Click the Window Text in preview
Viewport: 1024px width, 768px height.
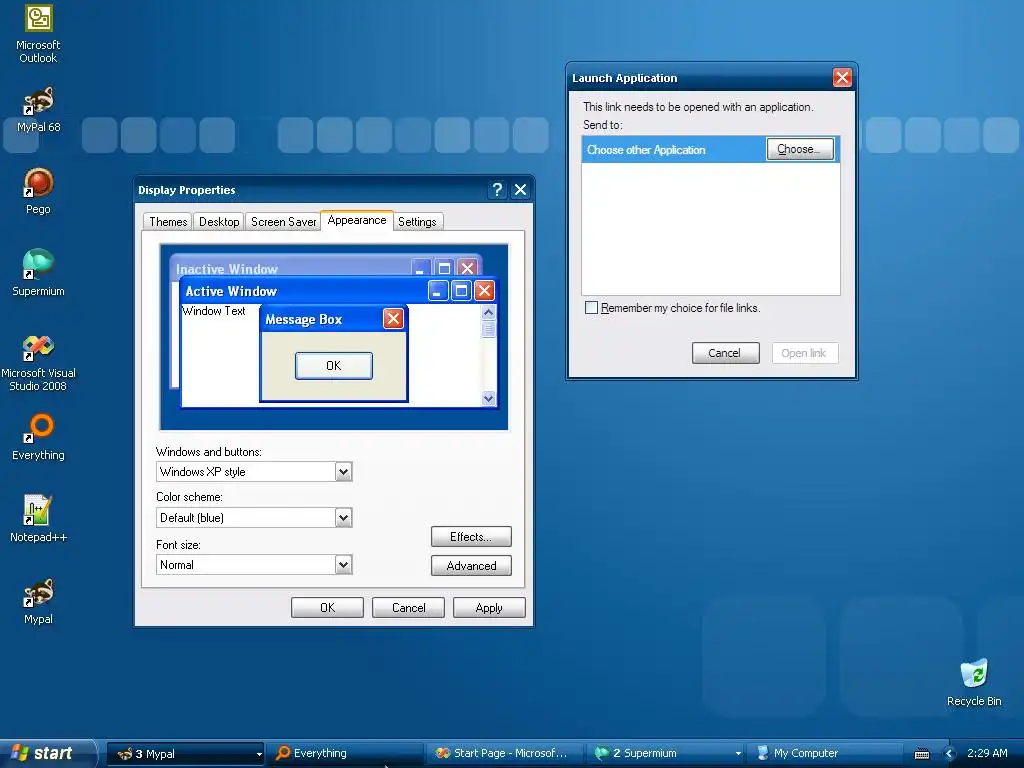(x=214, y=311)
